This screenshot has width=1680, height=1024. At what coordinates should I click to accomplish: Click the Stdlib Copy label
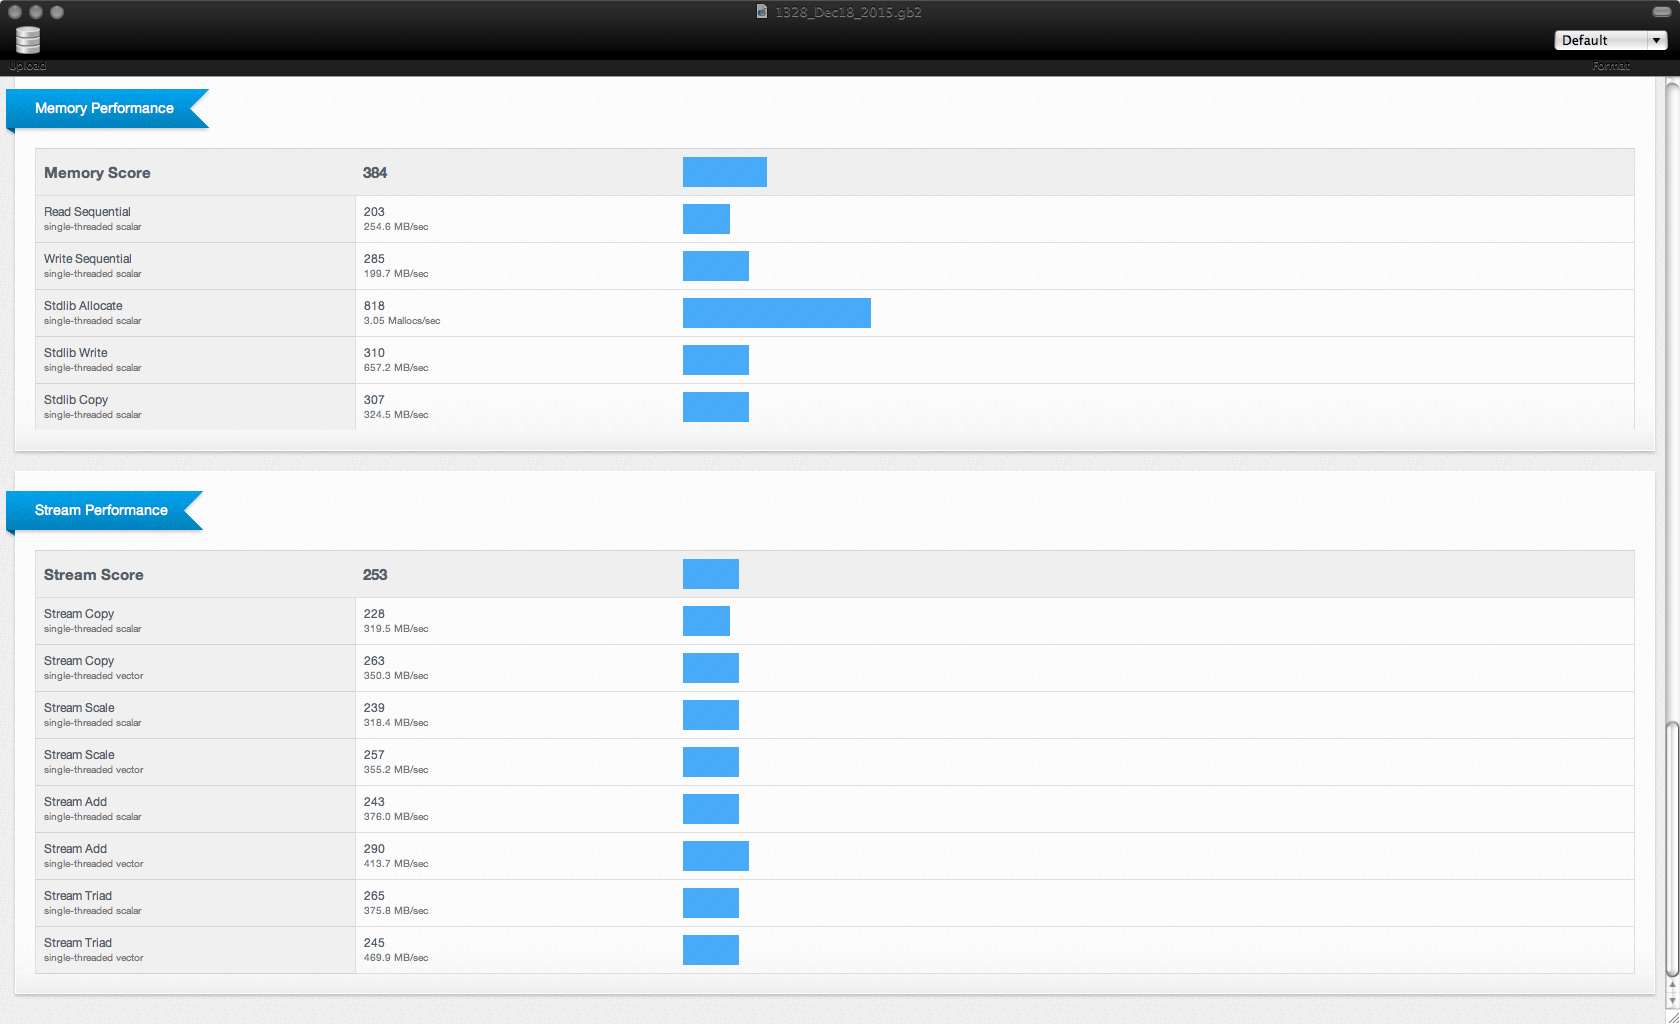pos(76,400)
